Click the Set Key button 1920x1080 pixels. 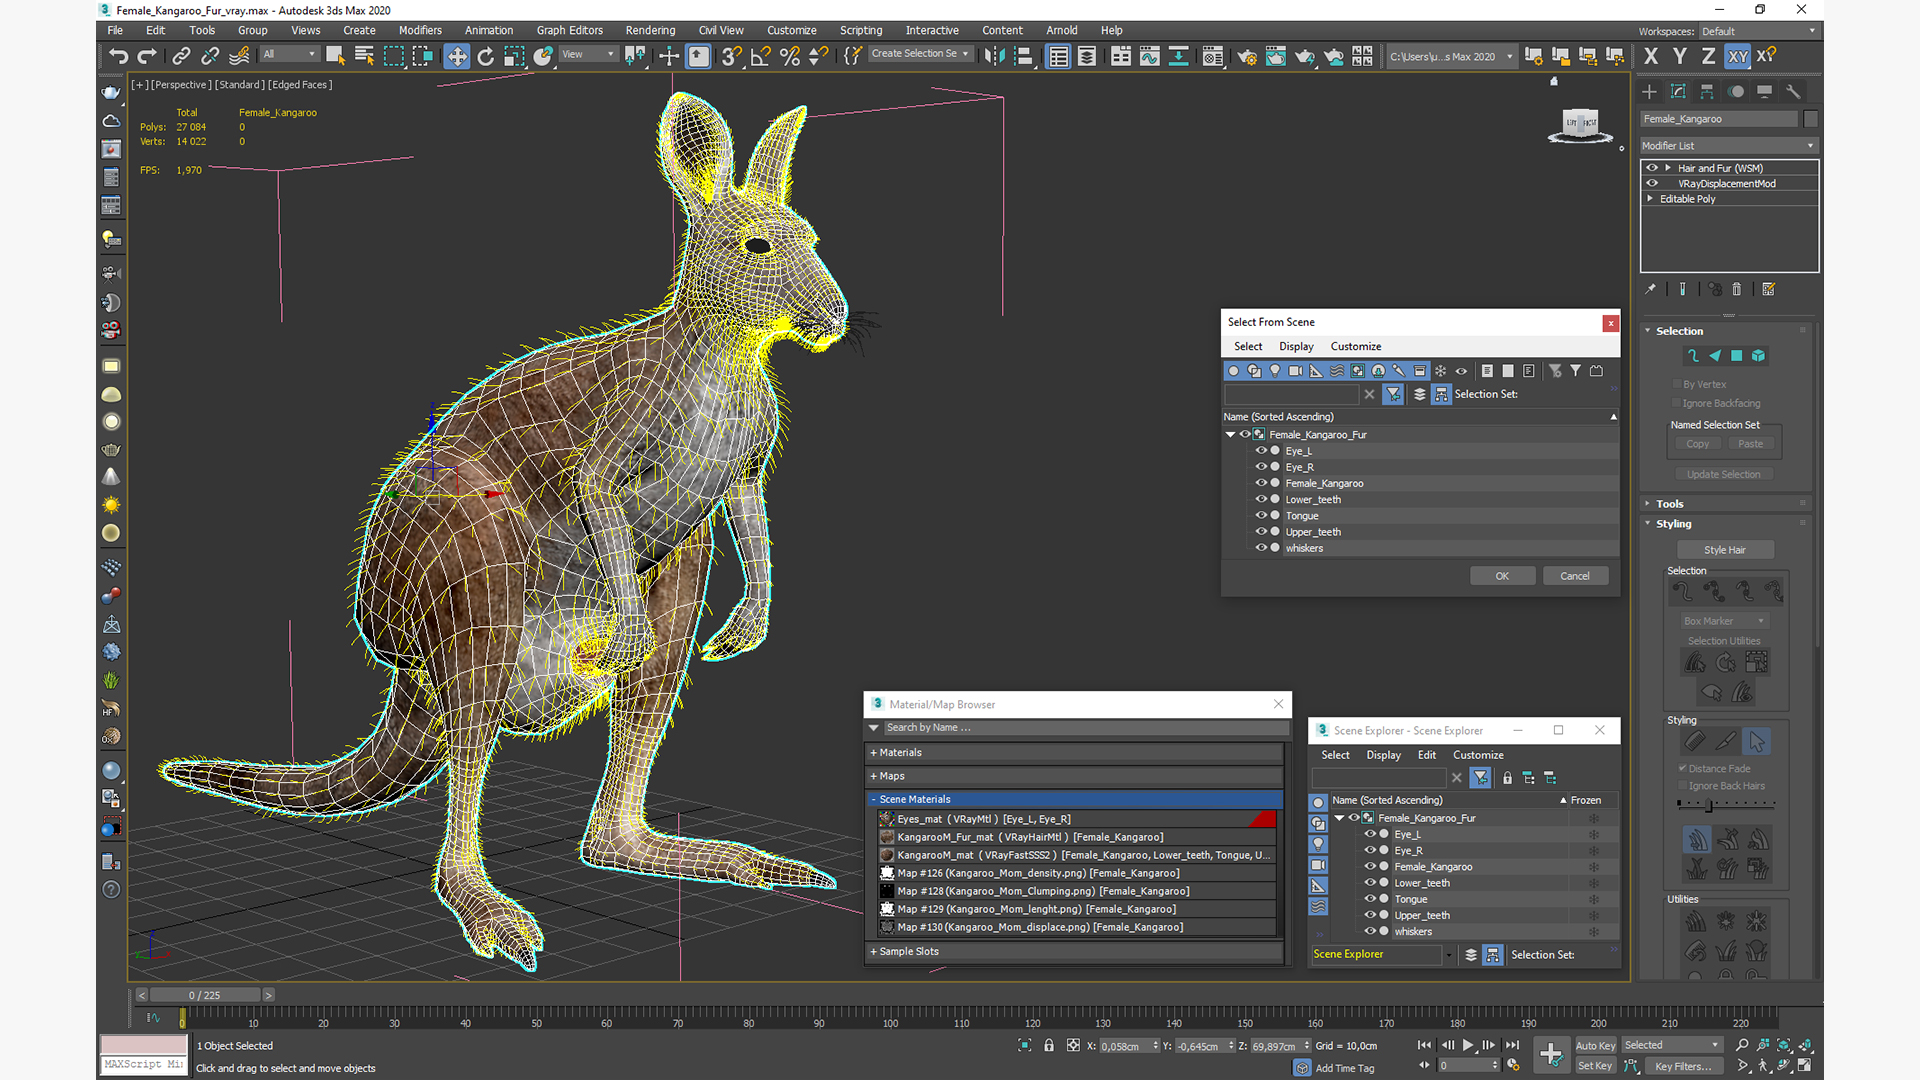(1595, 1066)
